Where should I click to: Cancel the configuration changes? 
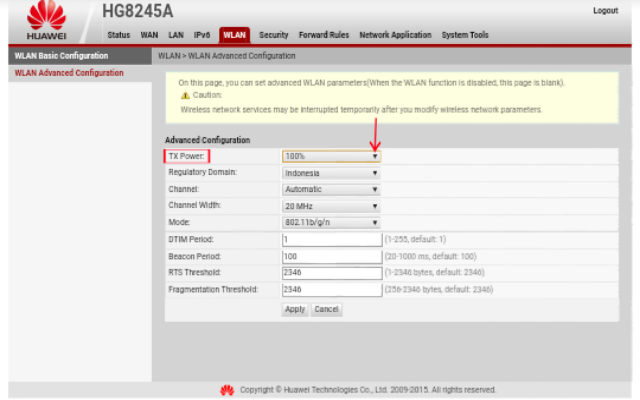[x=326, y=309]
